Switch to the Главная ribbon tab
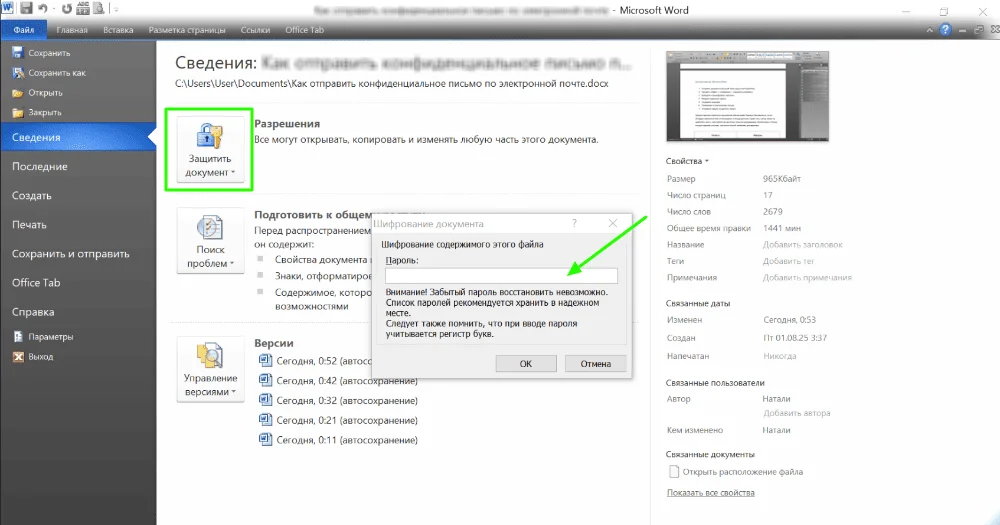1000x525 pixels. (x=71, y=30)
